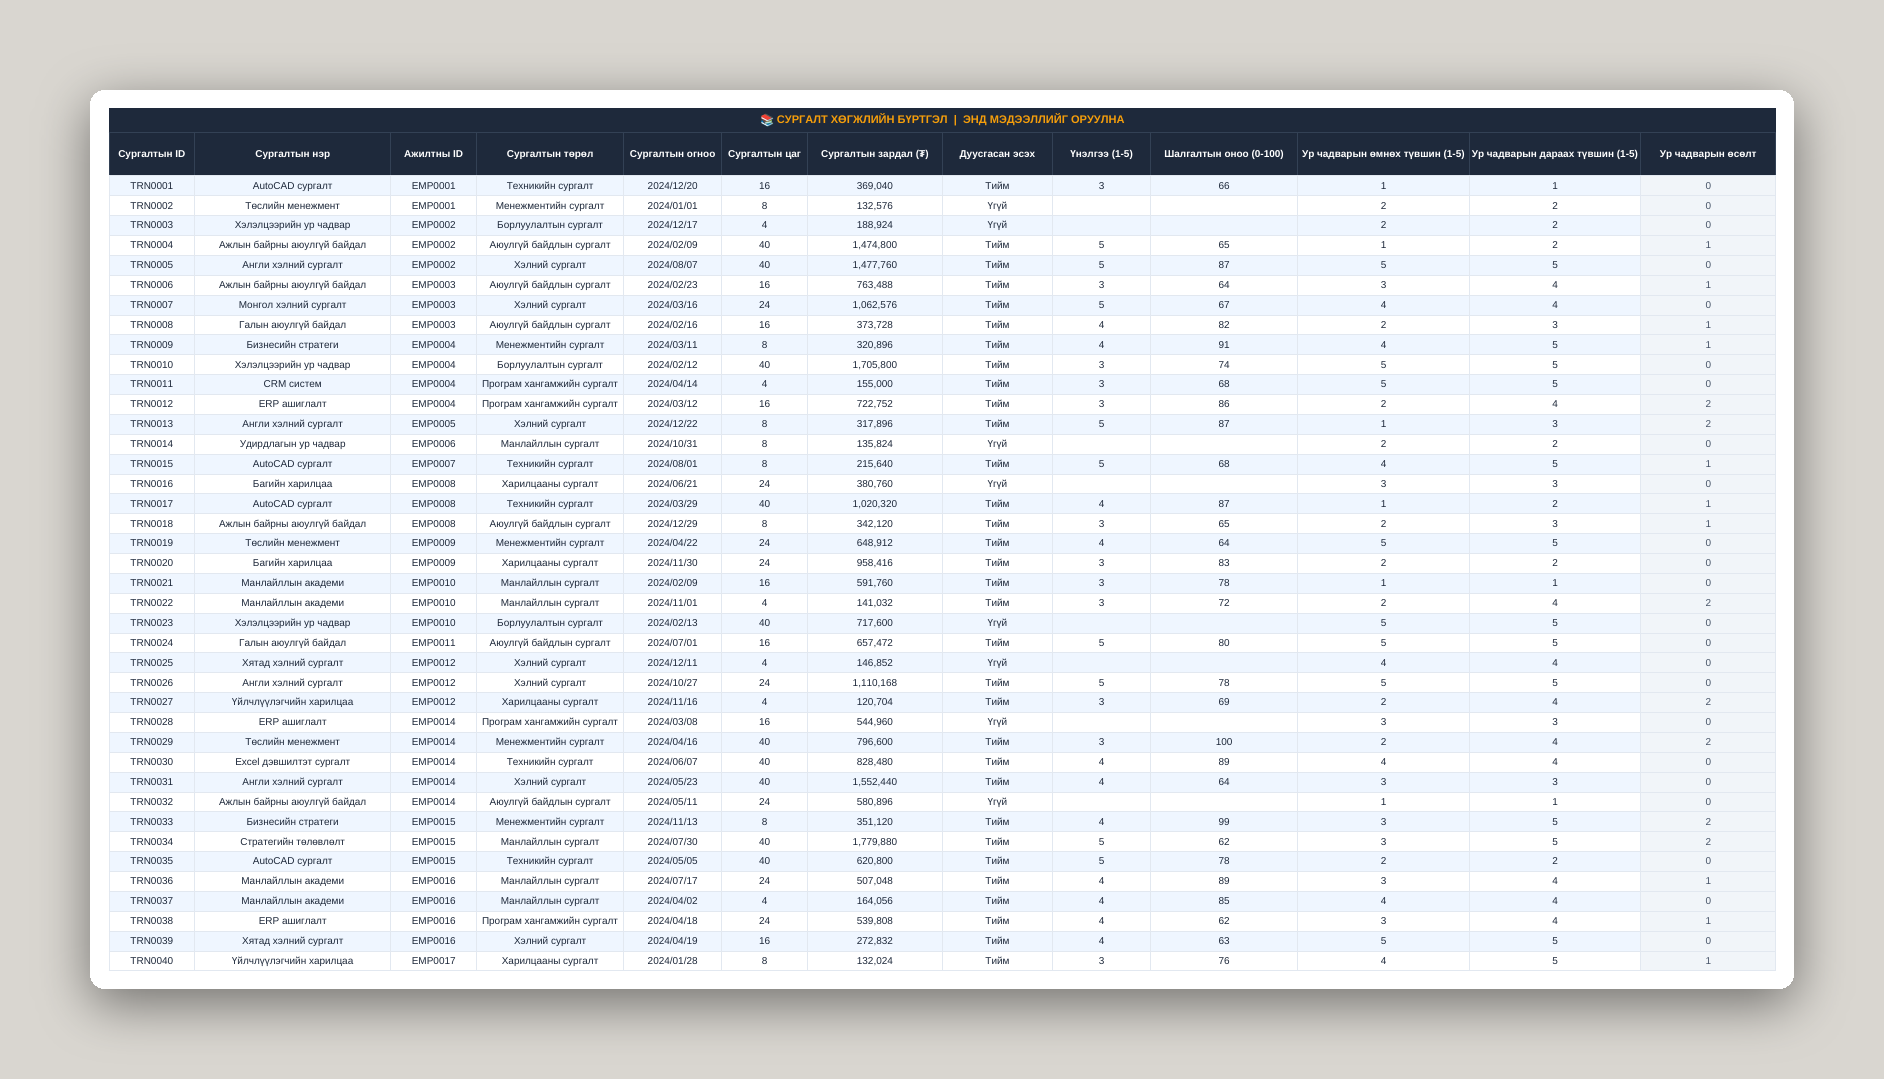Select the cost value '1,474,800'
This screenshot has height=1079, width=1884.
[x=875, y=245]
